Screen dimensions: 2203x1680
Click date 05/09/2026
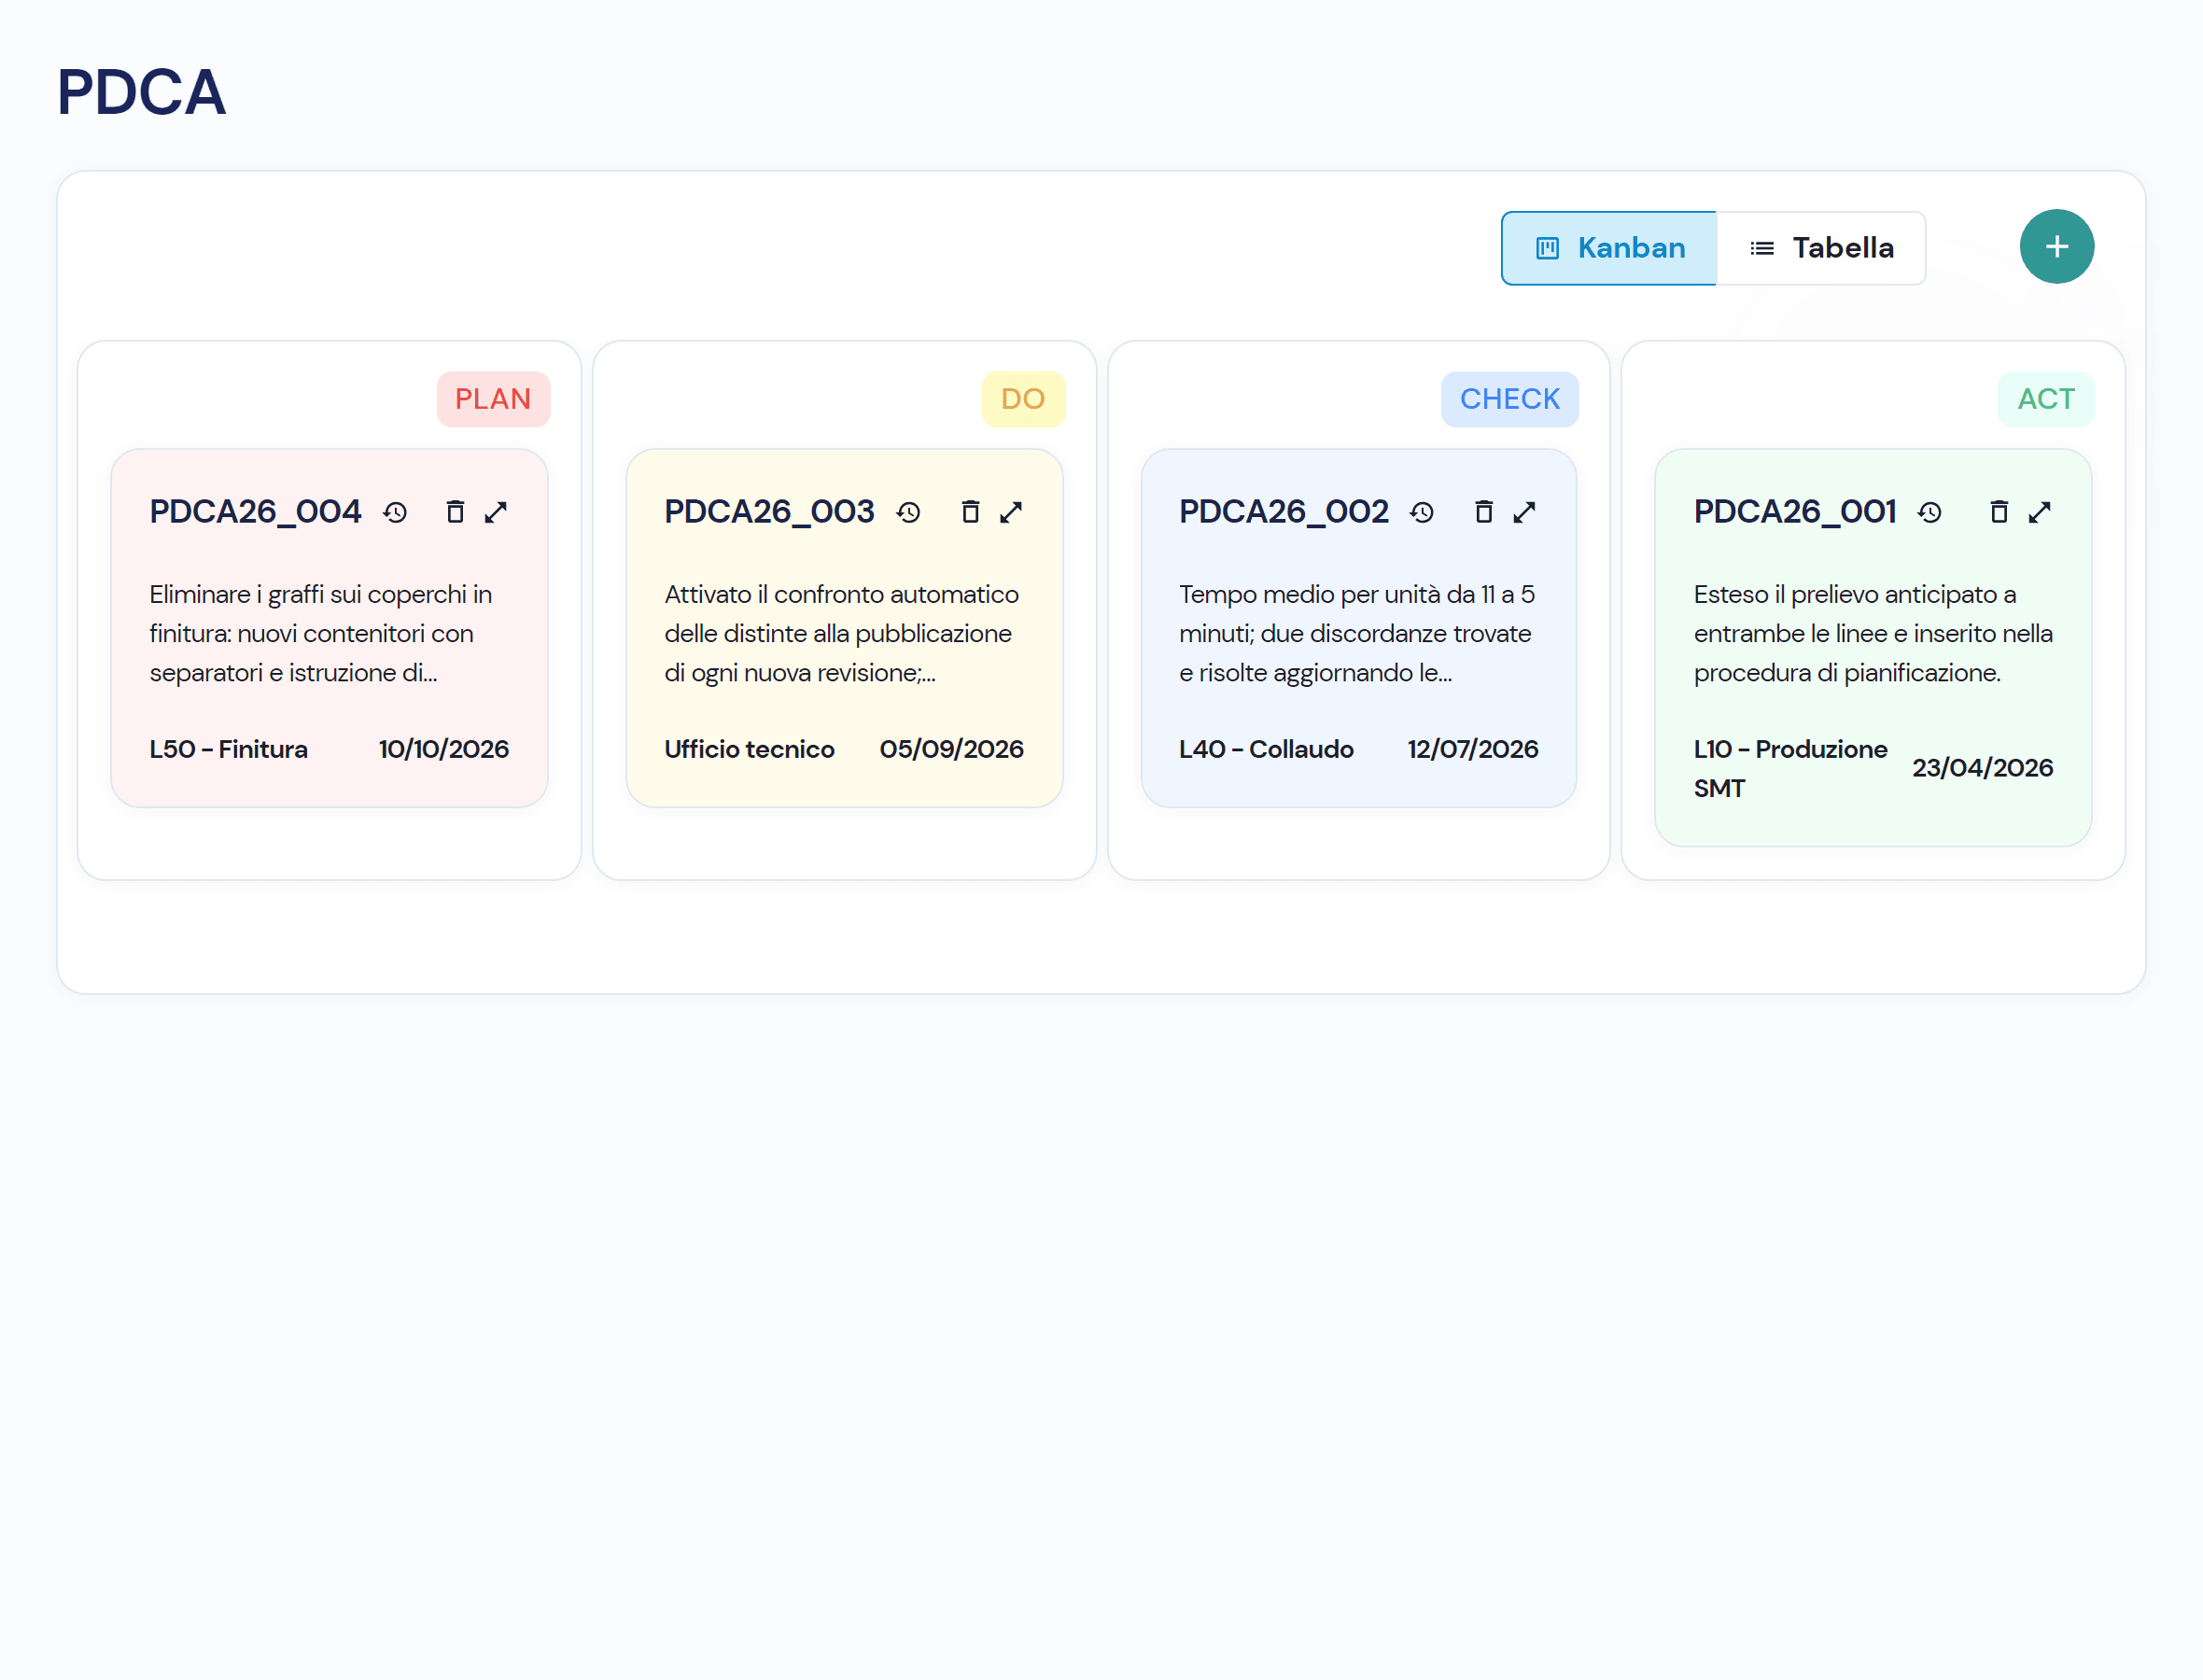tap(952, 750)
